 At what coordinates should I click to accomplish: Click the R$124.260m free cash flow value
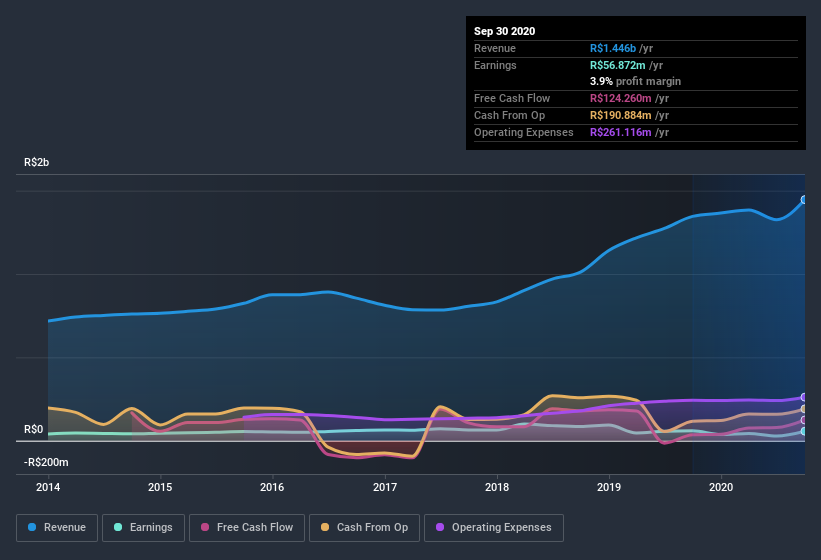(620, 98)
